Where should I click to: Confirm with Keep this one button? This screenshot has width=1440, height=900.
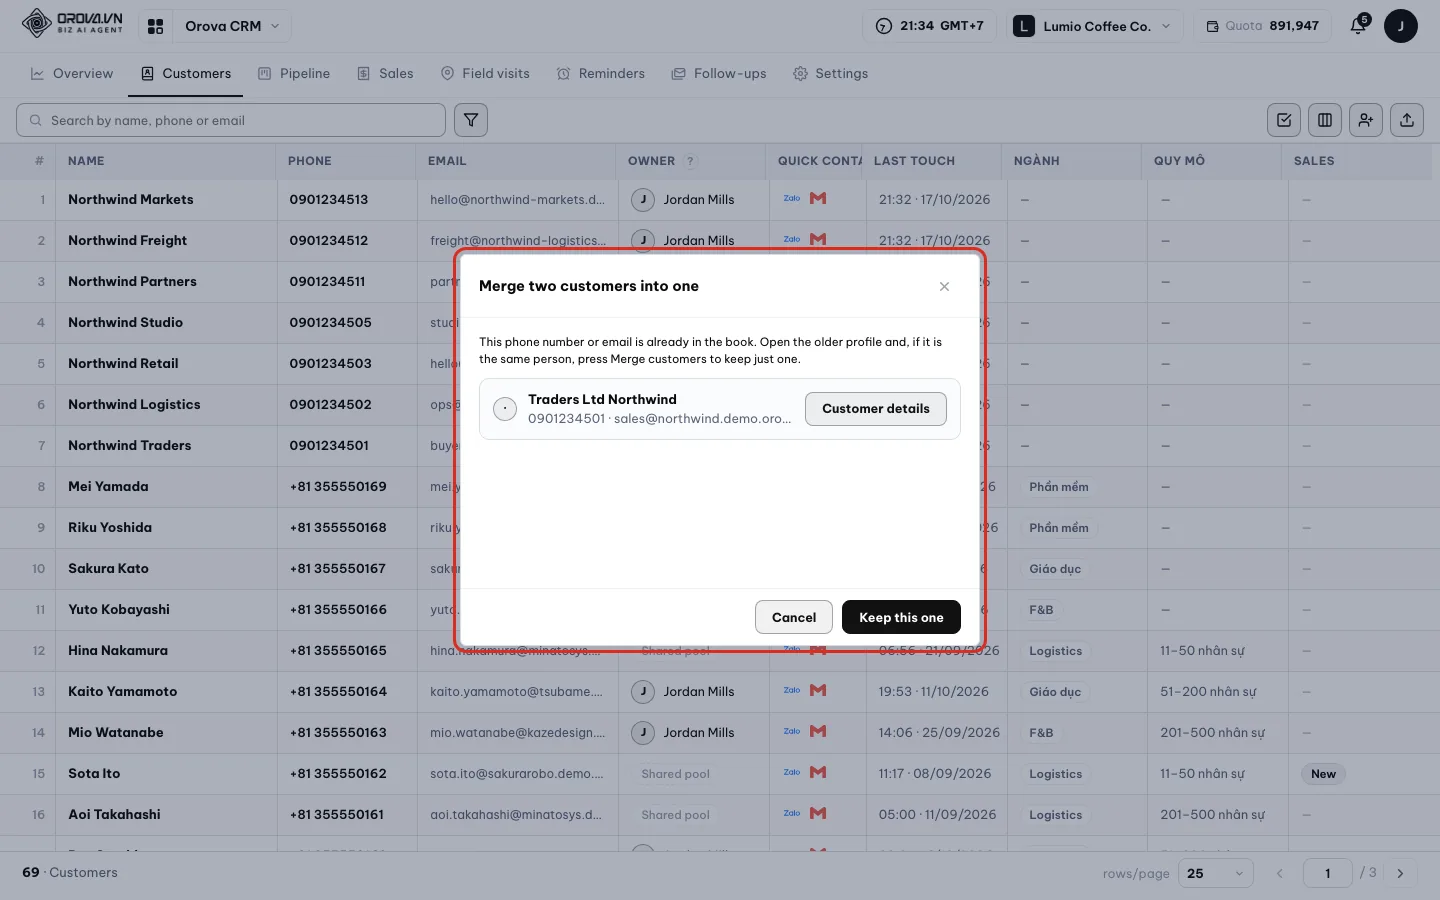901,617
